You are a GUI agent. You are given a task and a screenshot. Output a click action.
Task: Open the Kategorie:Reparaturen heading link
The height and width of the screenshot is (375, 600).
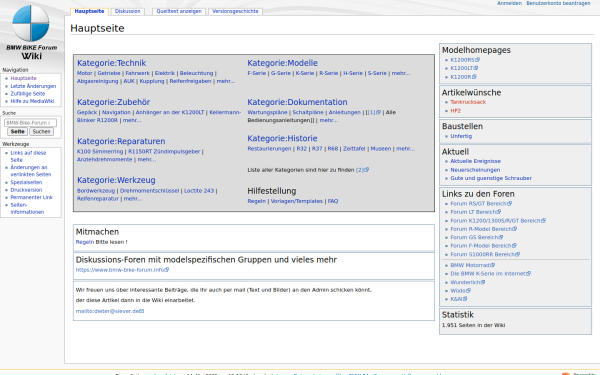click(121, 141)
